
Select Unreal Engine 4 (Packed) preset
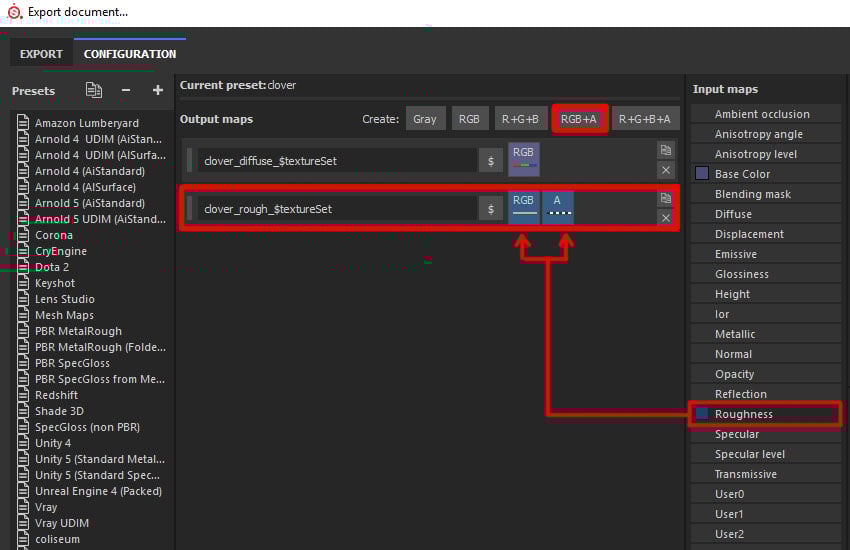point(98,491)
